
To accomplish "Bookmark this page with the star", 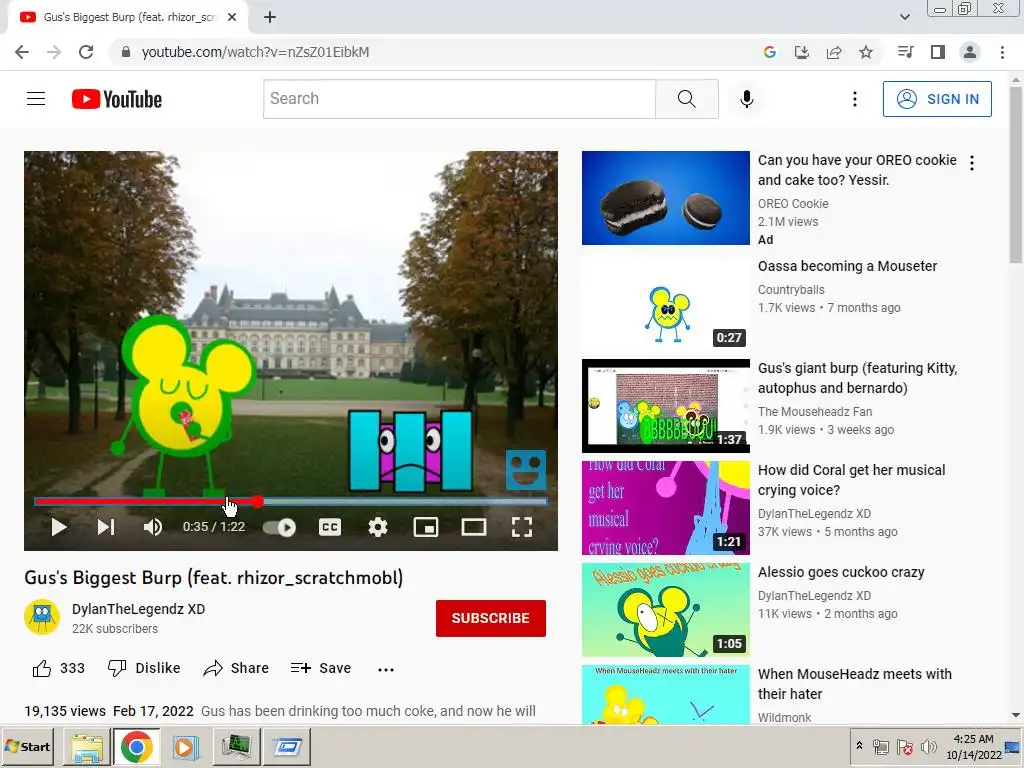I will [866, 52].
